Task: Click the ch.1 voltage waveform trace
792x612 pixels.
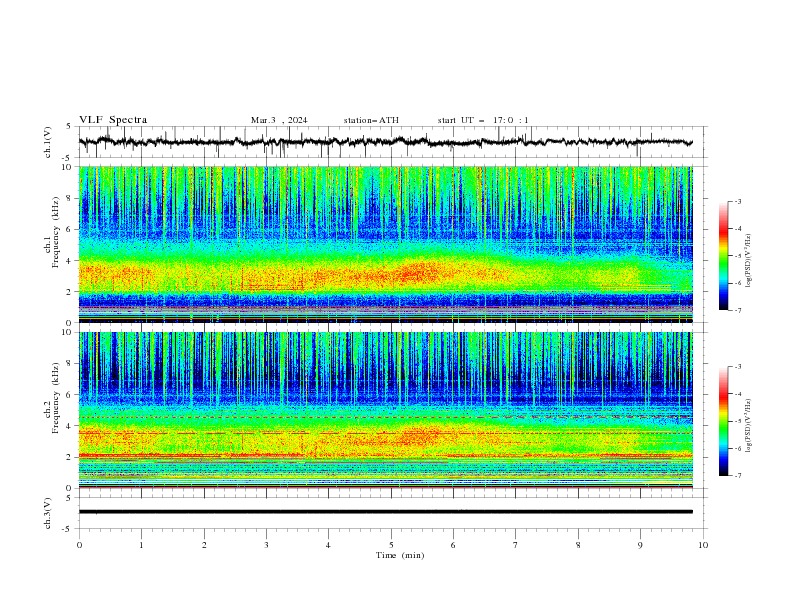Action: pos(385,142)
